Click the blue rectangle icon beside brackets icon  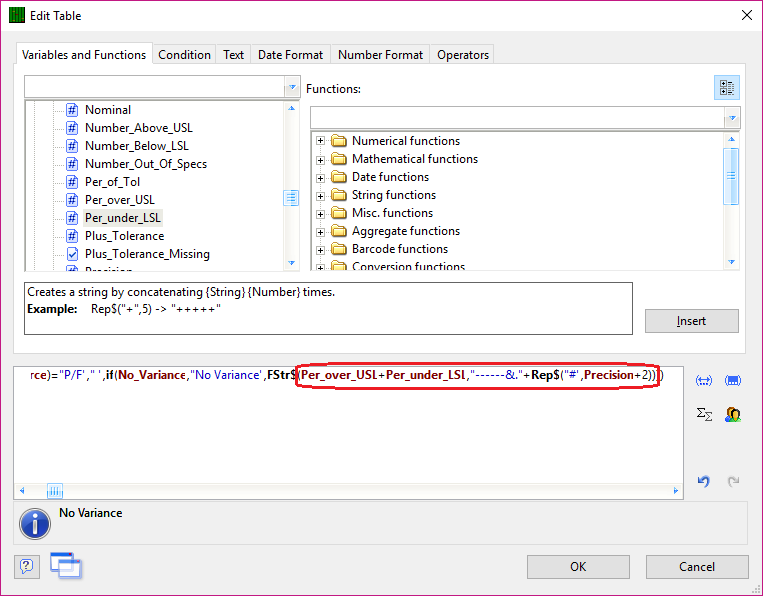pyautogui.click(x=733, y=380)
